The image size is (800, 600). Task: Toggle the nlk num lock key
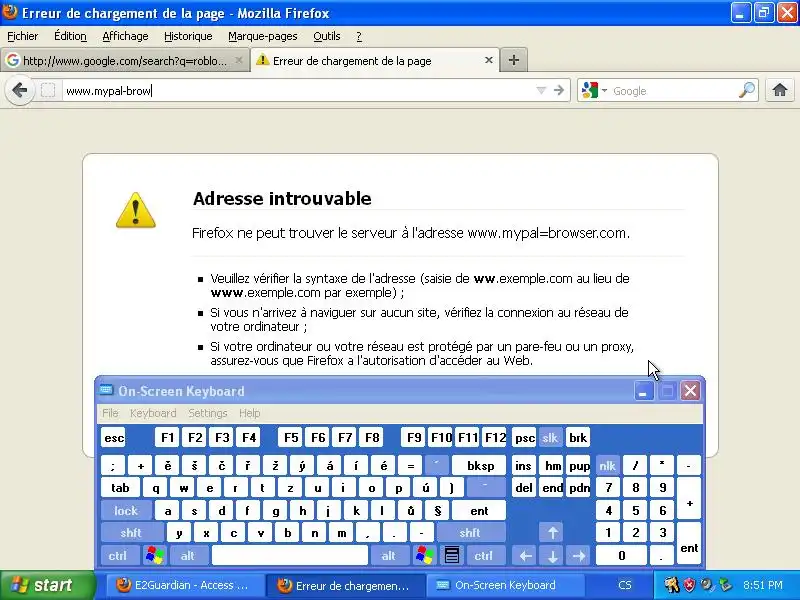pyautogui.click(x=608, y=465)
